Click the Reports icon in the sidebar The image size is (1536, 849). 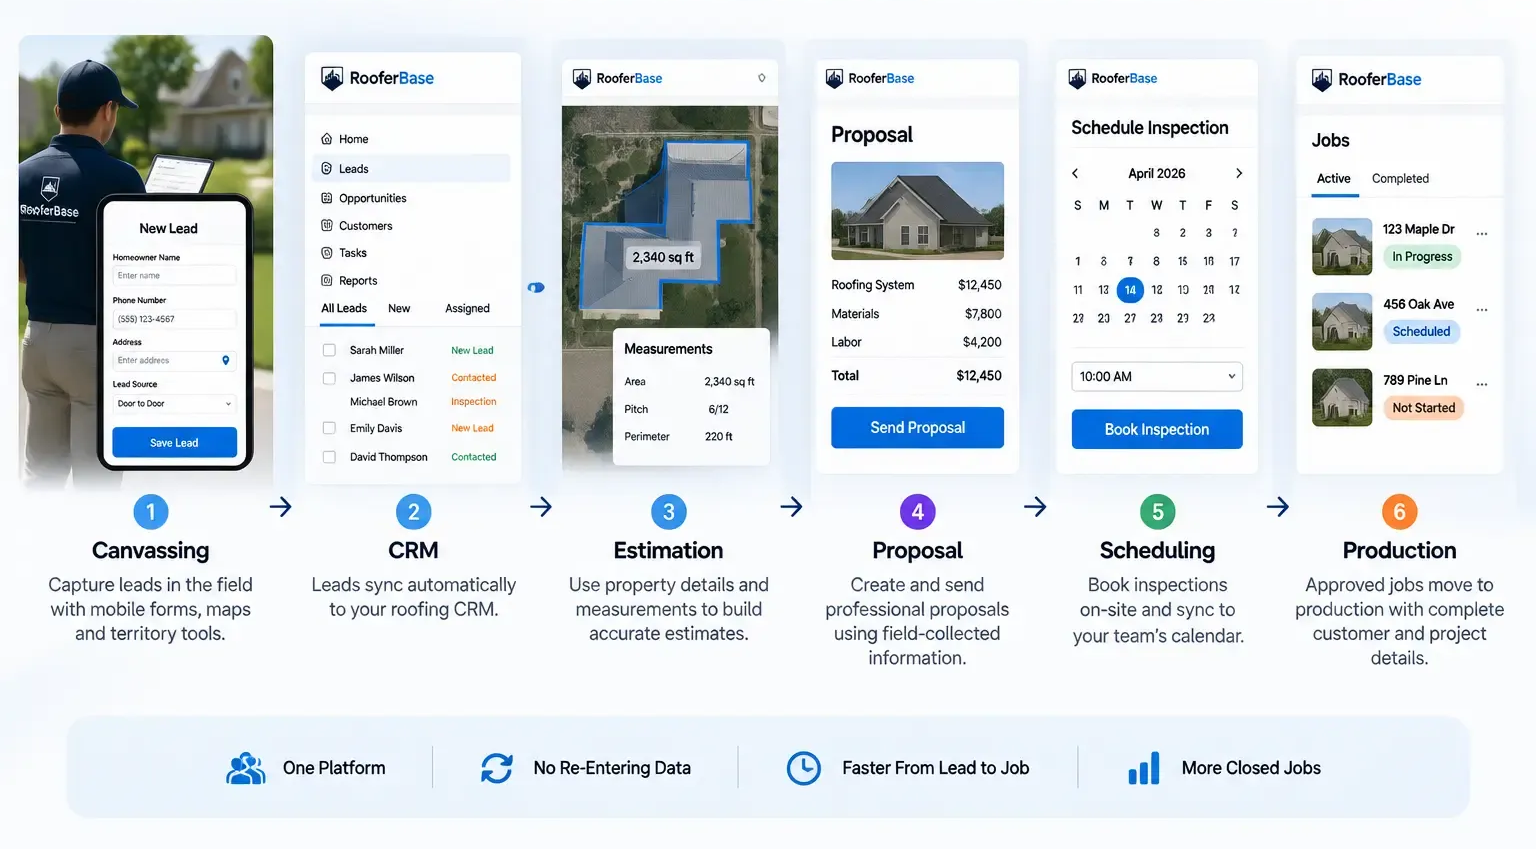click(326, 281)
